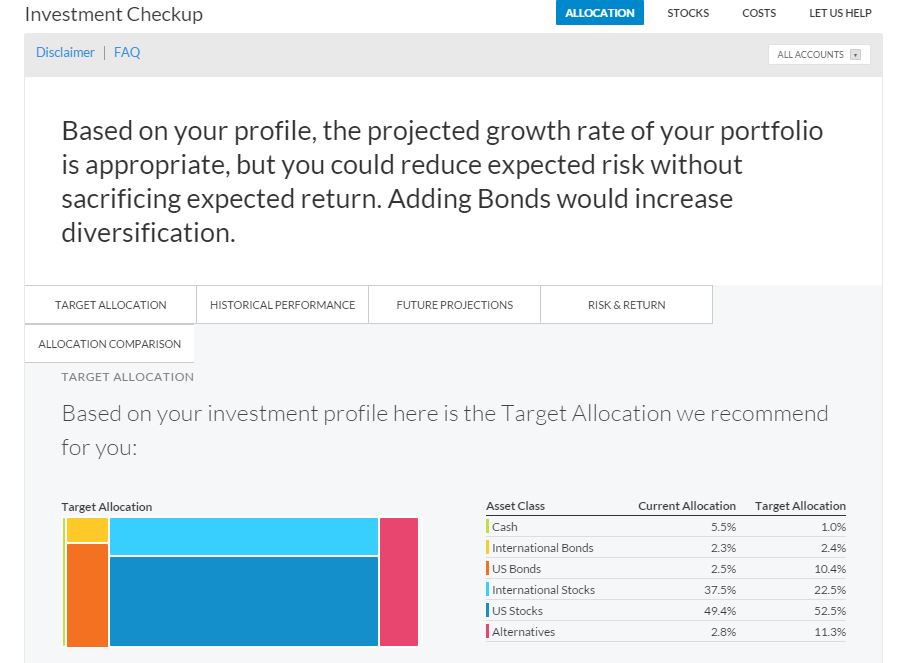The width and height of the screenshot is (912, 663).
Task: Open the Risk & Return sub-tab
Action: tap(626, 305)
